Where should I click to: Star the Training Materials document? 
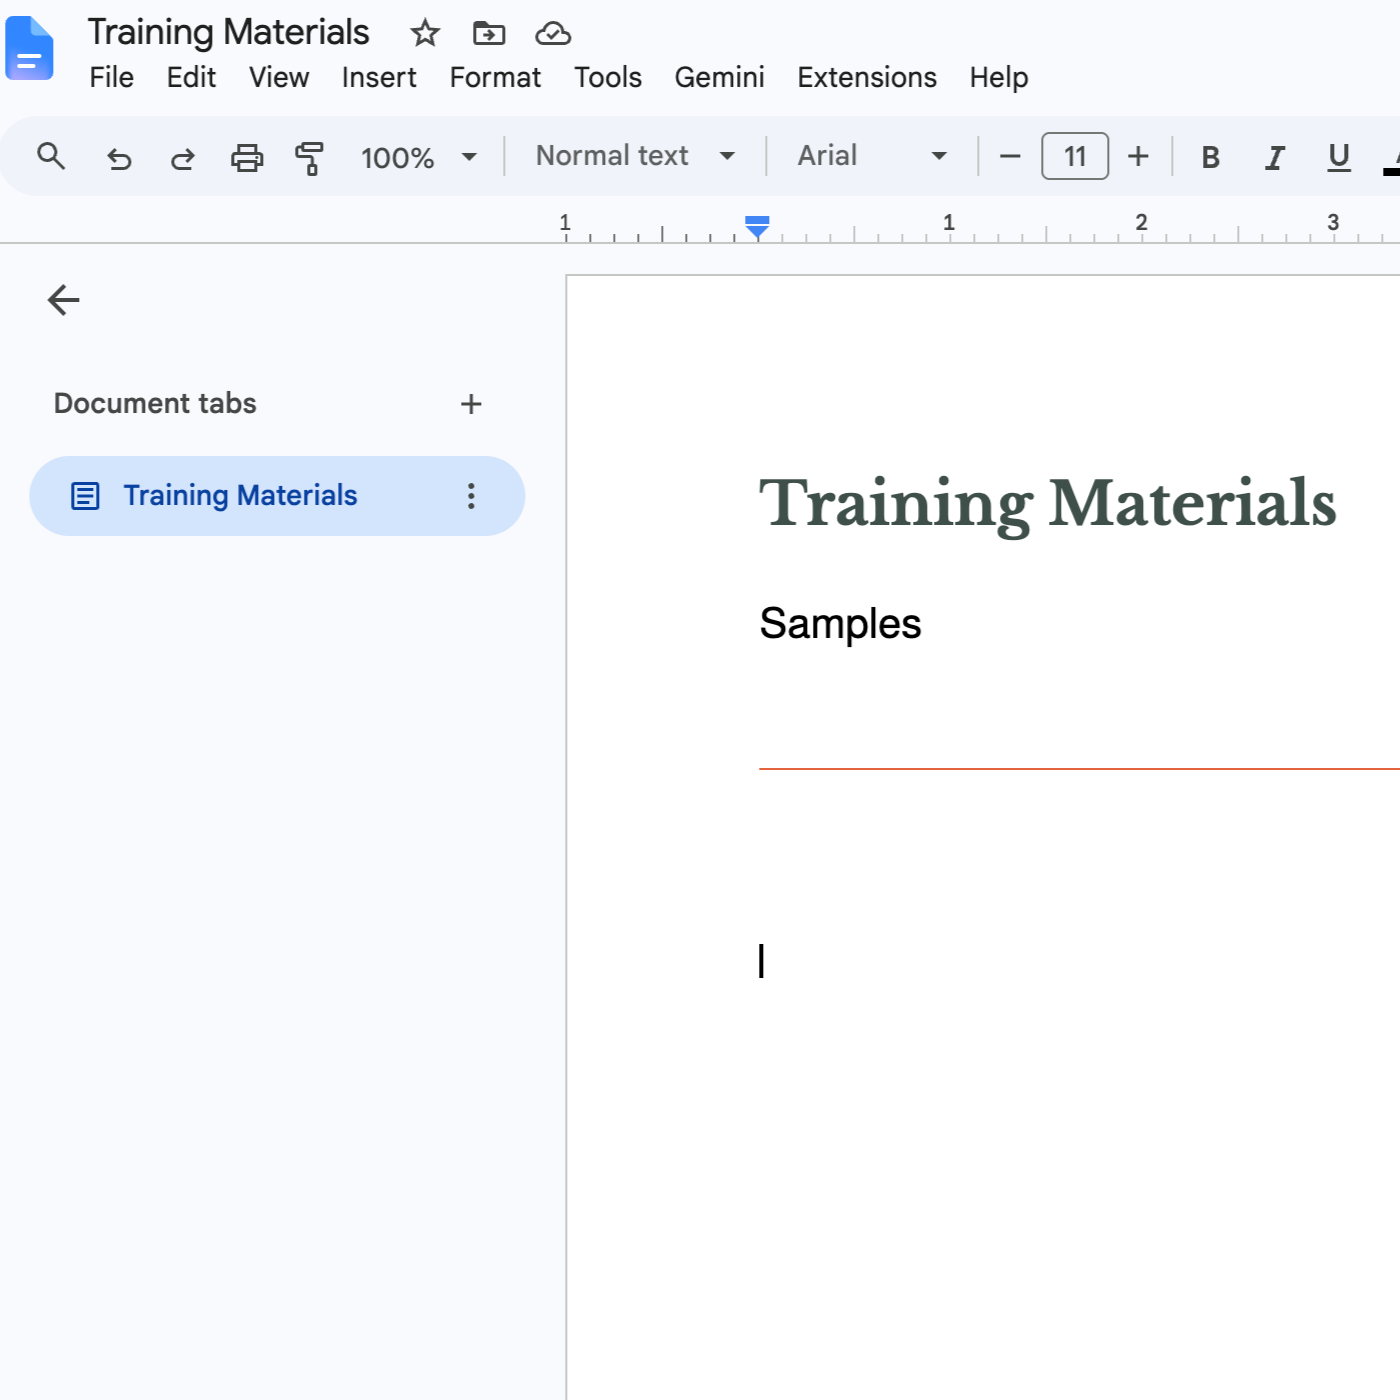[425, 33]
